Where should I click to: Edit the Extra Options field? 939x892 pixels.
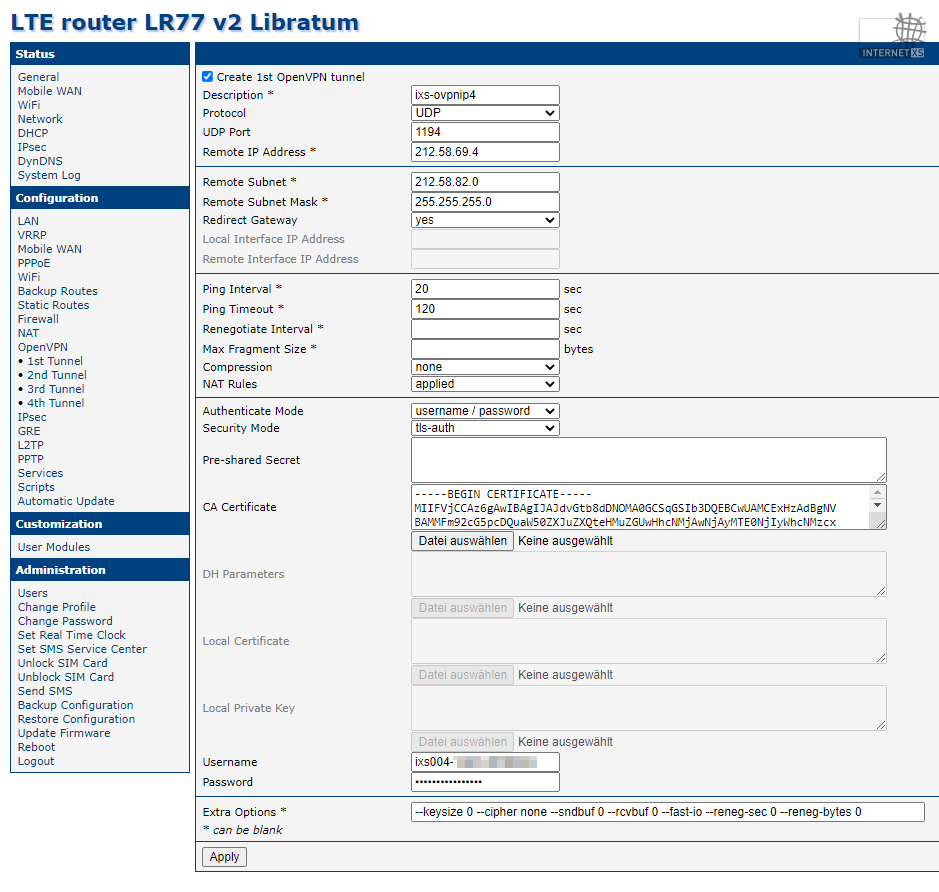pyautogui.click(x=668, y=812)
